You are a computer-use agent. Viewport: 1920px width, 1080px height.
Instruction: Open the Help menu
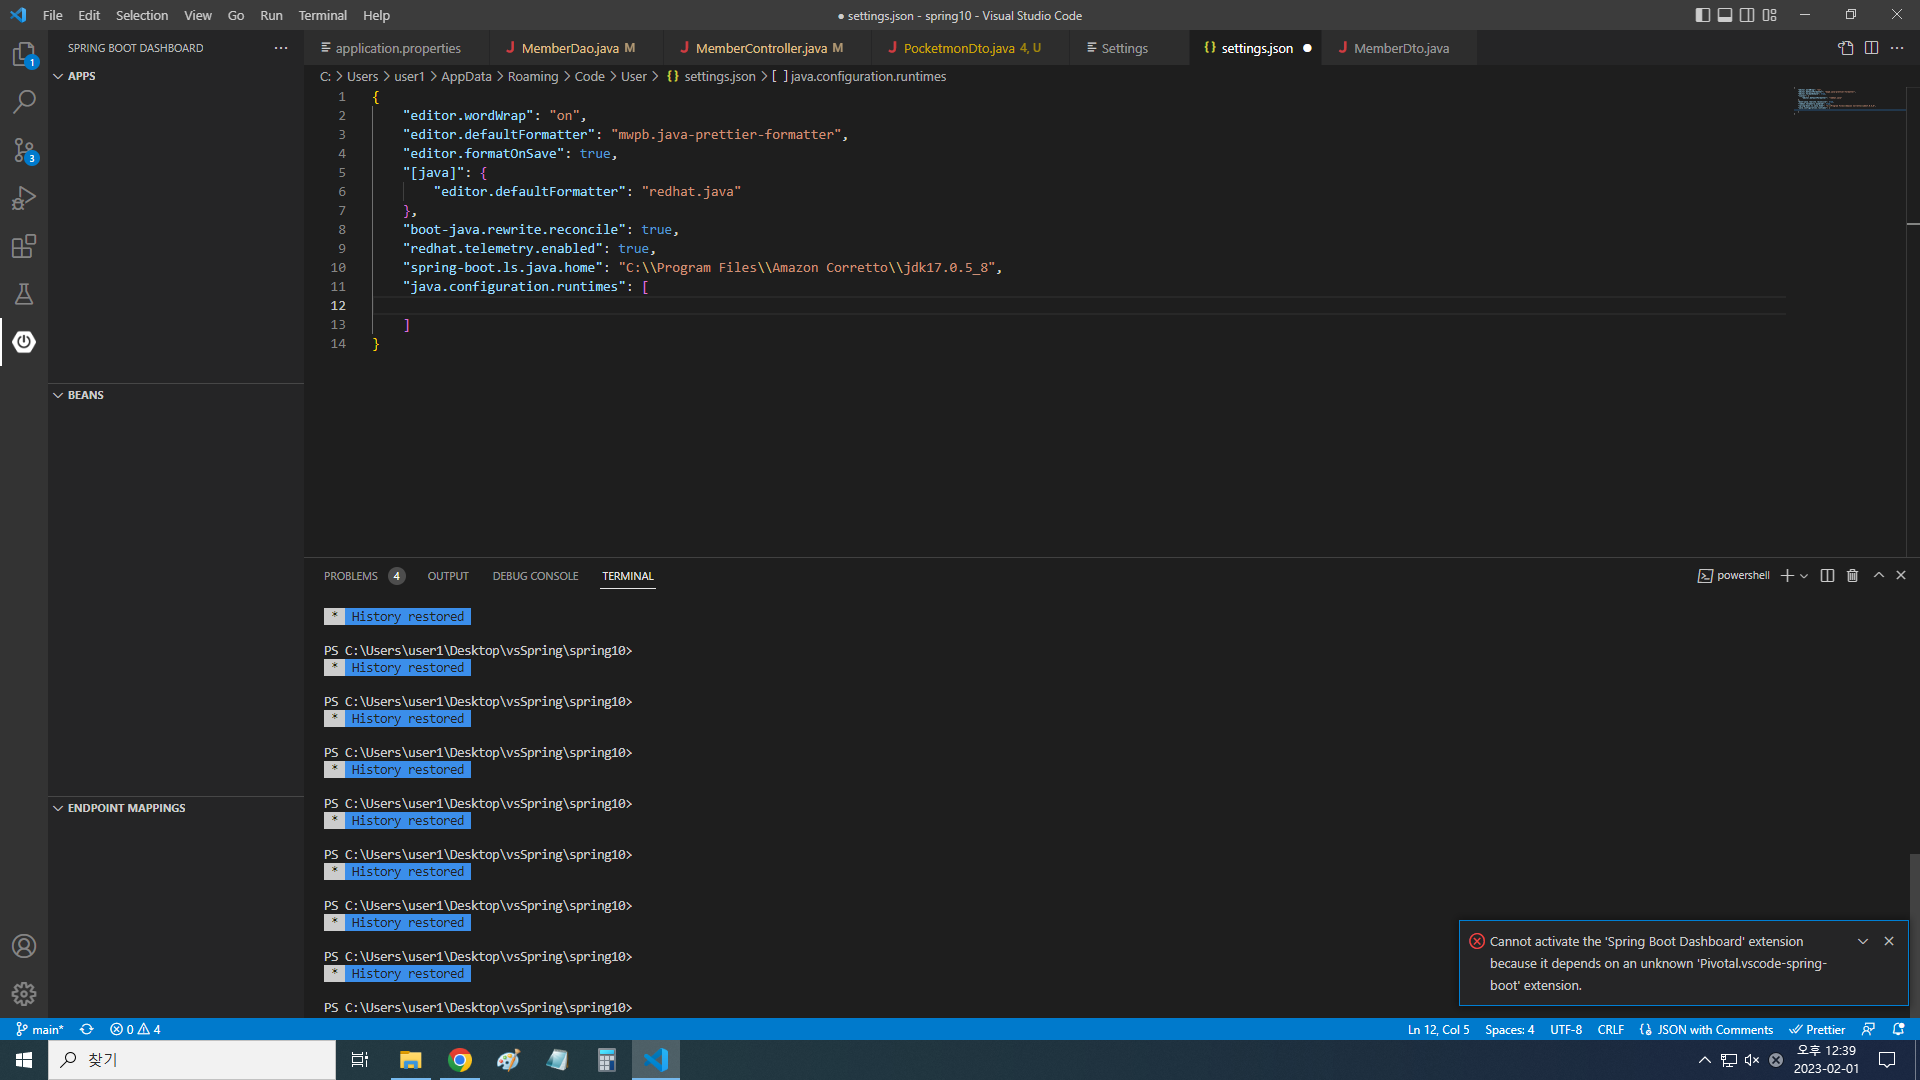377,15
